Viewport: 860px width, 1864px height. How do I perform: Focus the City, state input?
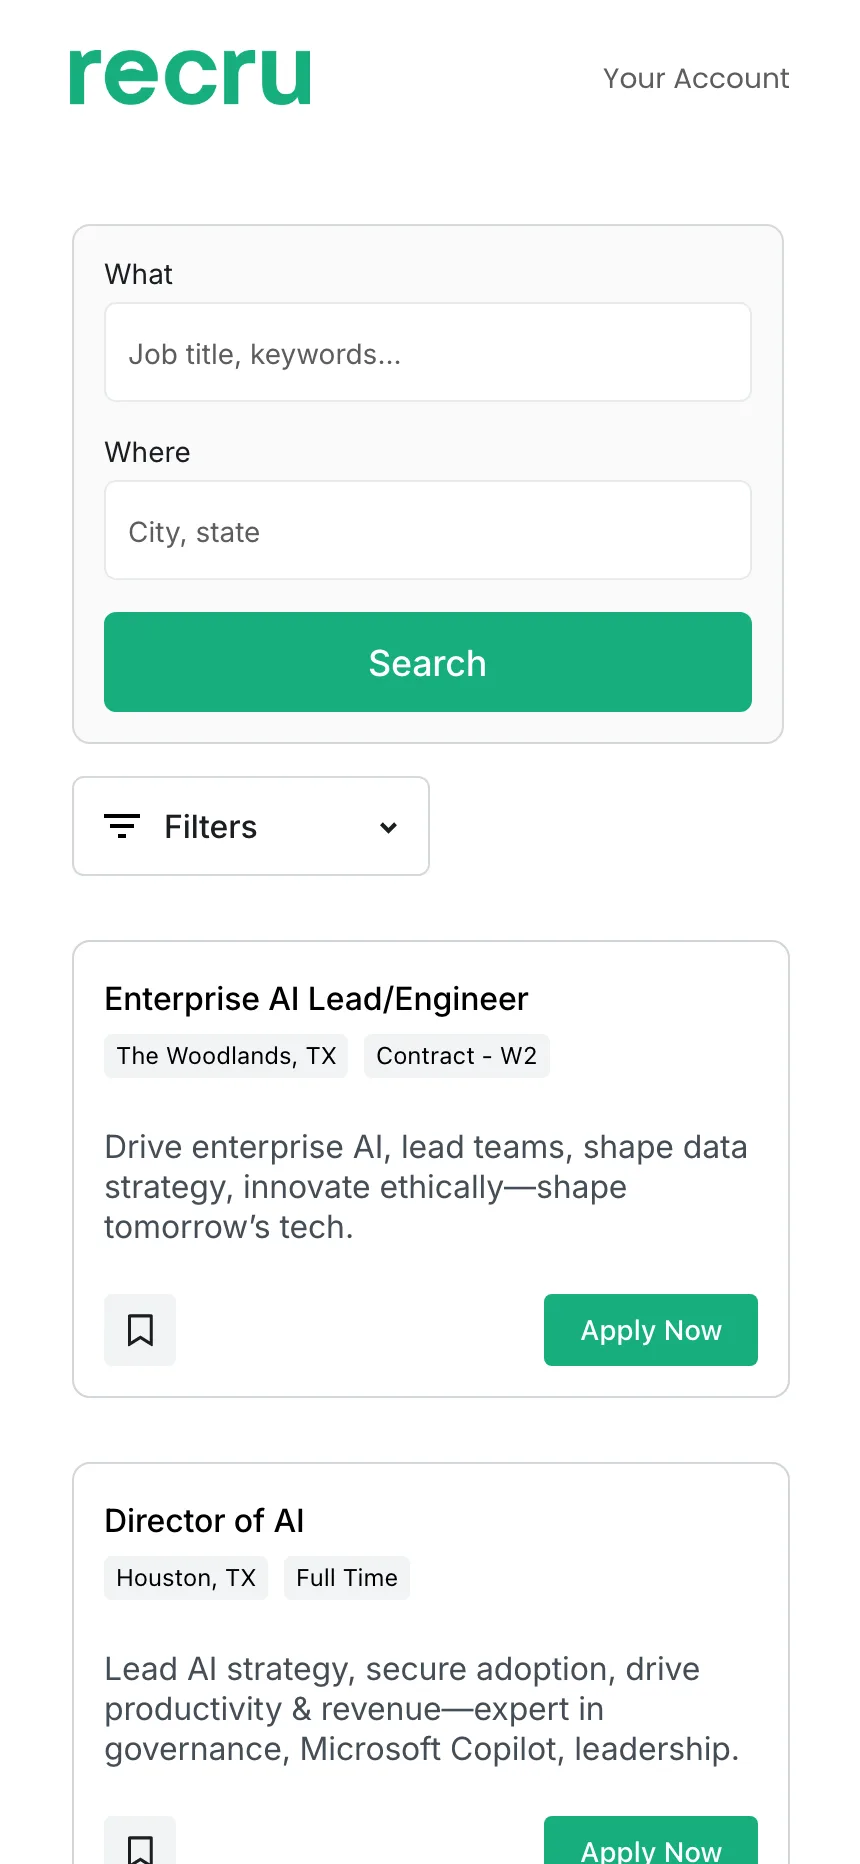tap(428, 531)
